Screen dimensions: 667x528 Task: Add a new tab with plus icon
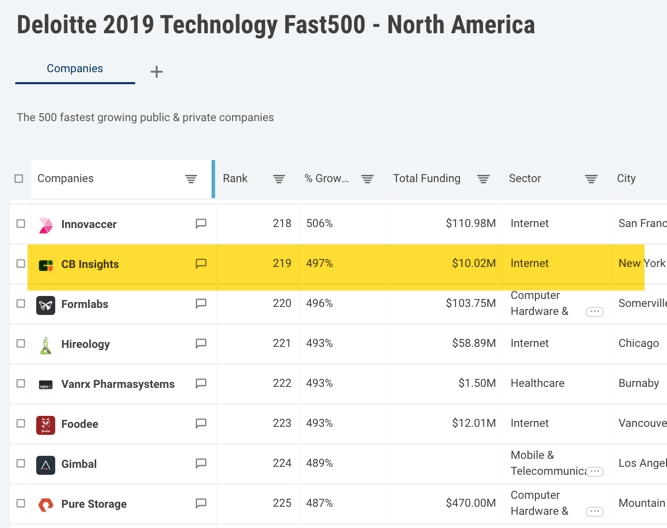[157, 71]
